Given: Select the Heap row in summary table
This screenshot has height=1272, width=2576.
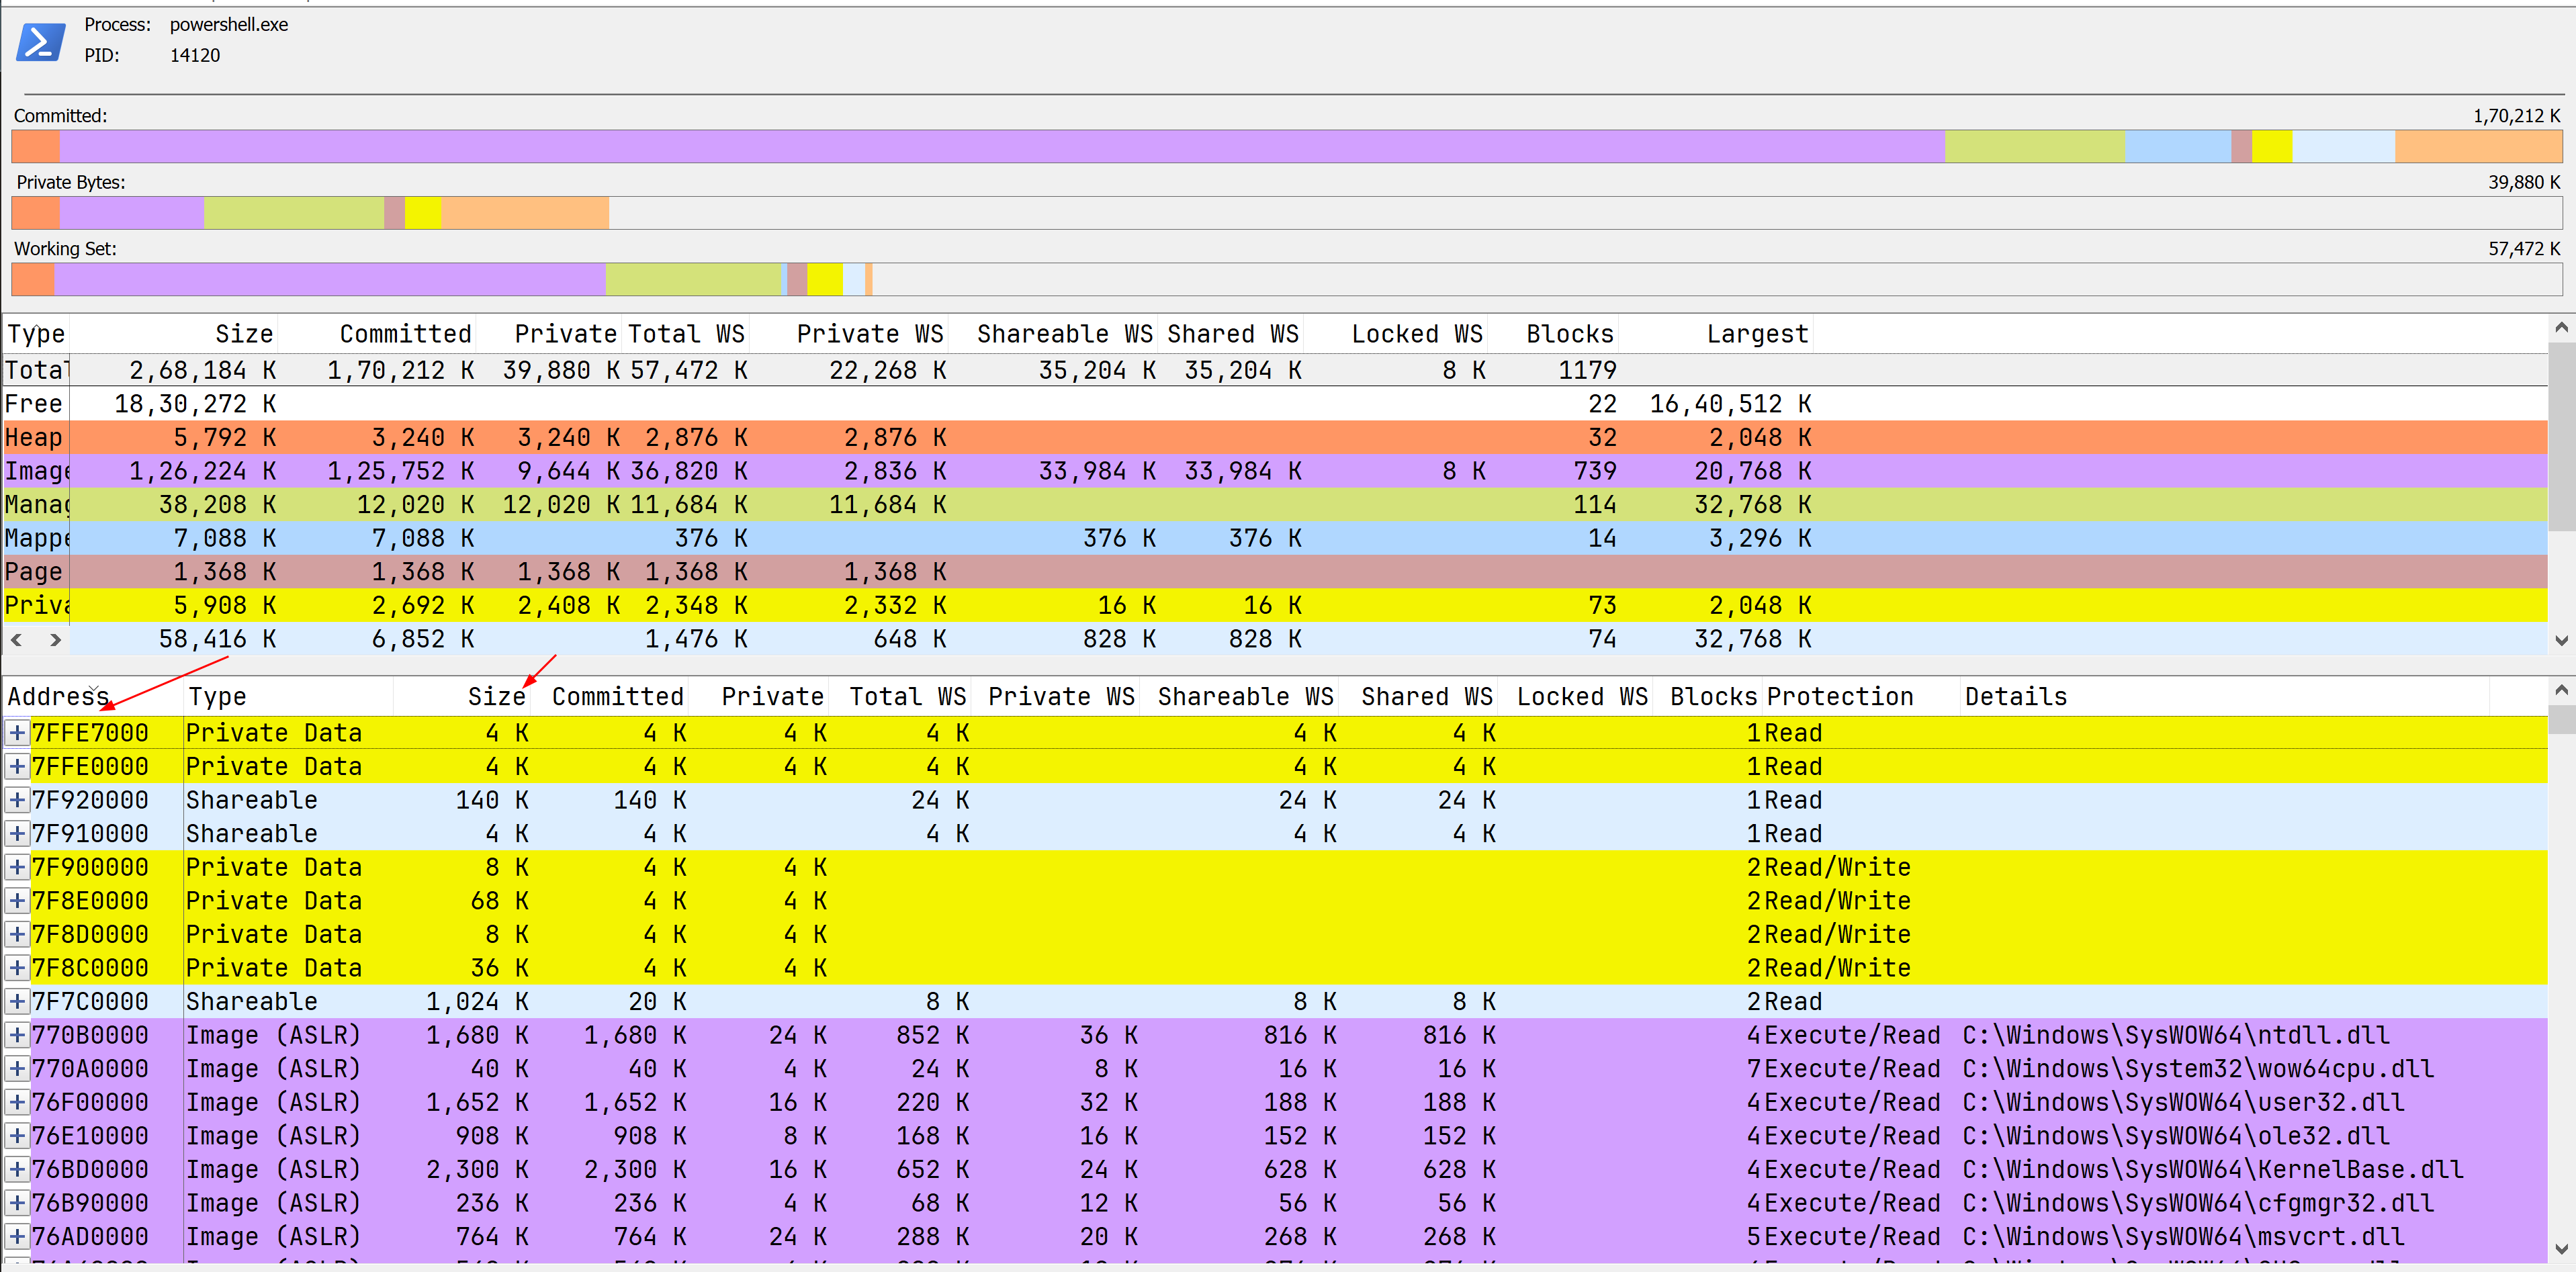Looking at the screenshot, I should click(x=34, y=437).
